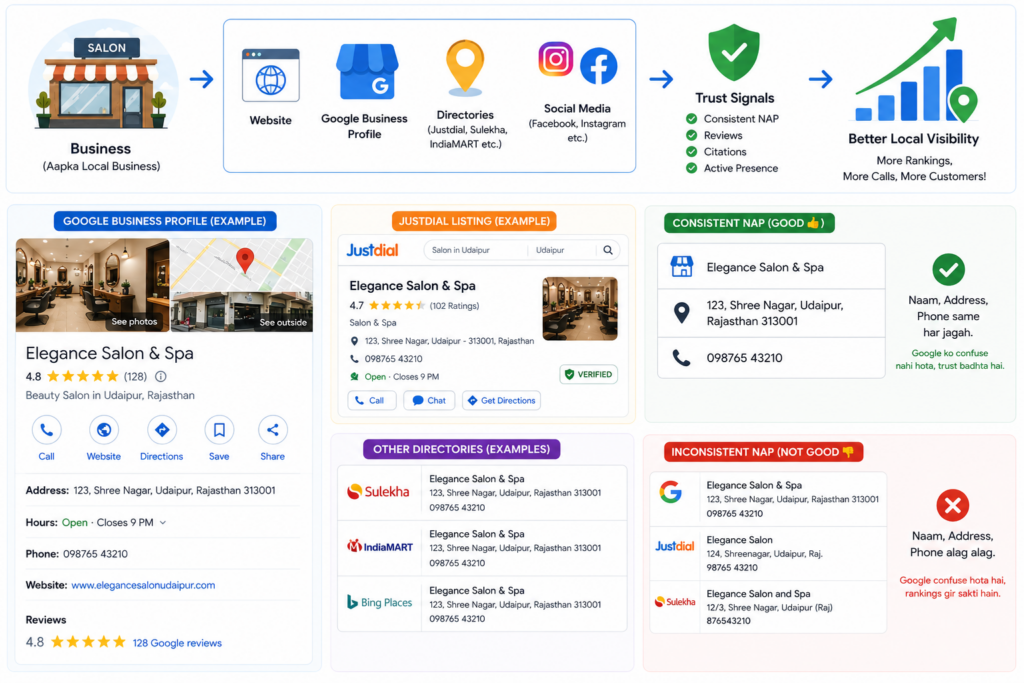The width and height of the screenshot is (1024, 683).
Task: Click "124, Shreenagar, Udaipur, Raj." address
Action: (764, 554)
